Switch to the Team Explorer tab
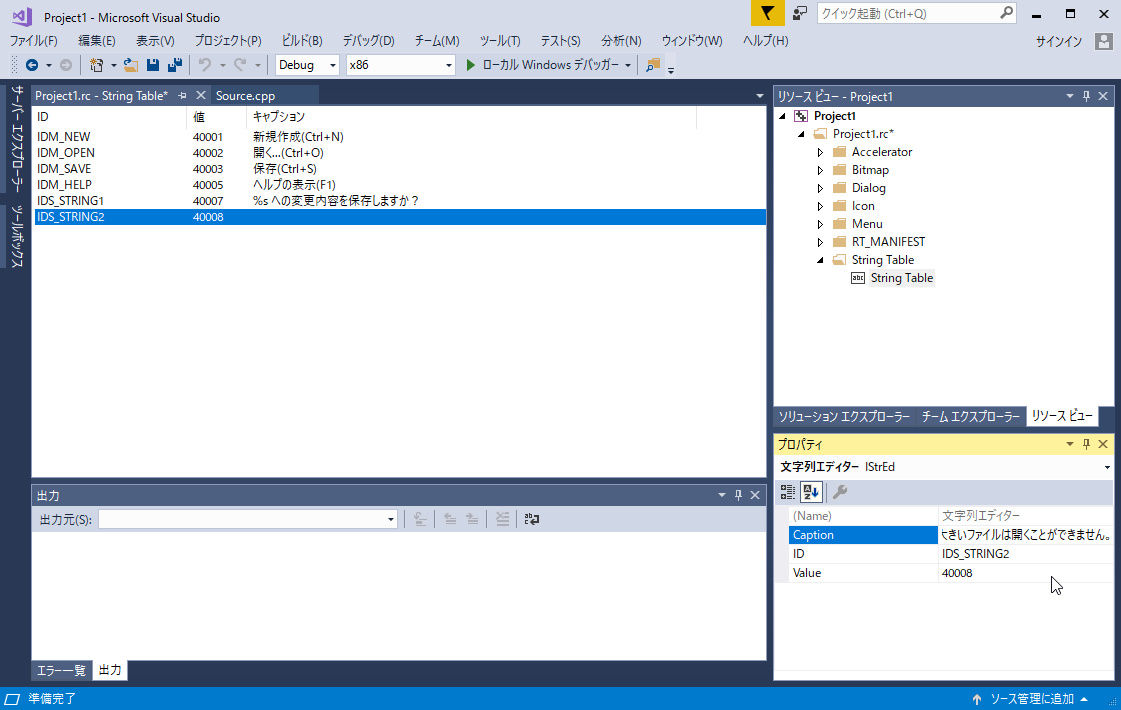 click(971, 416)
